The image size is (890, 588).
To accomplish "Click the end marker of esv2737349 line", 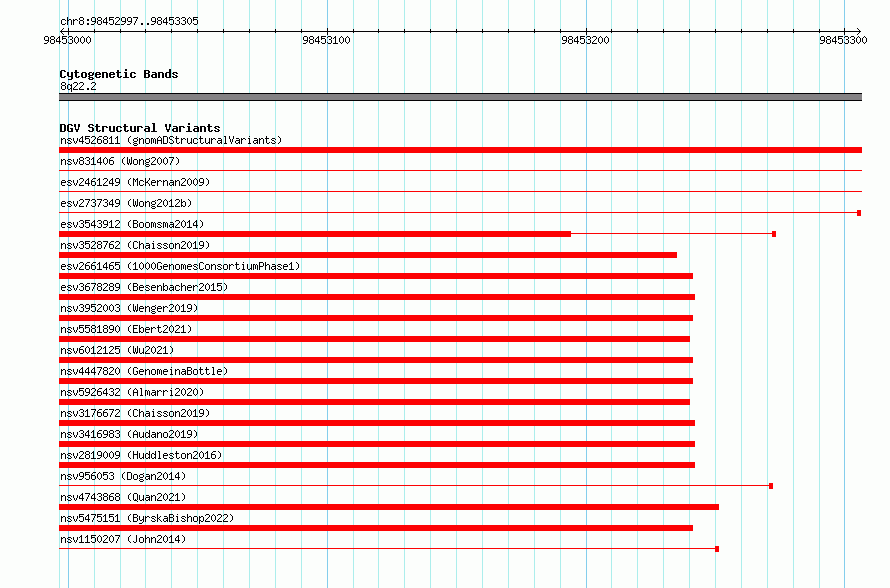I will click(859, 213).
